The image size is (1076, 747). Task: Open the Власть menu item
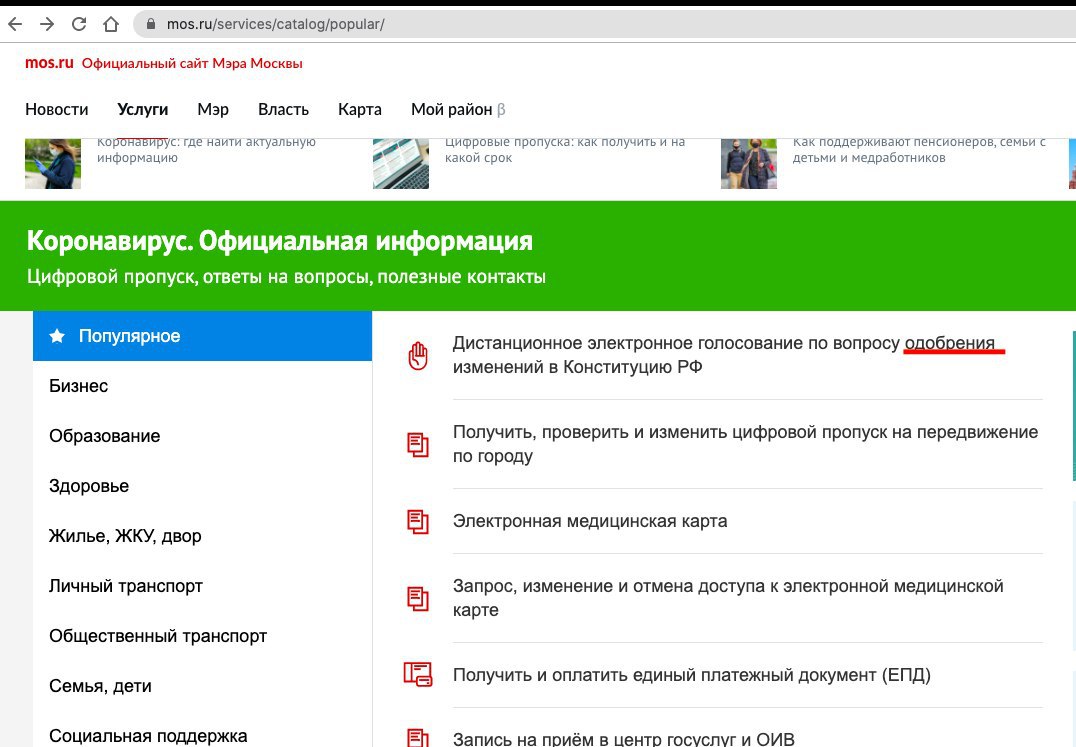[283, 110]
